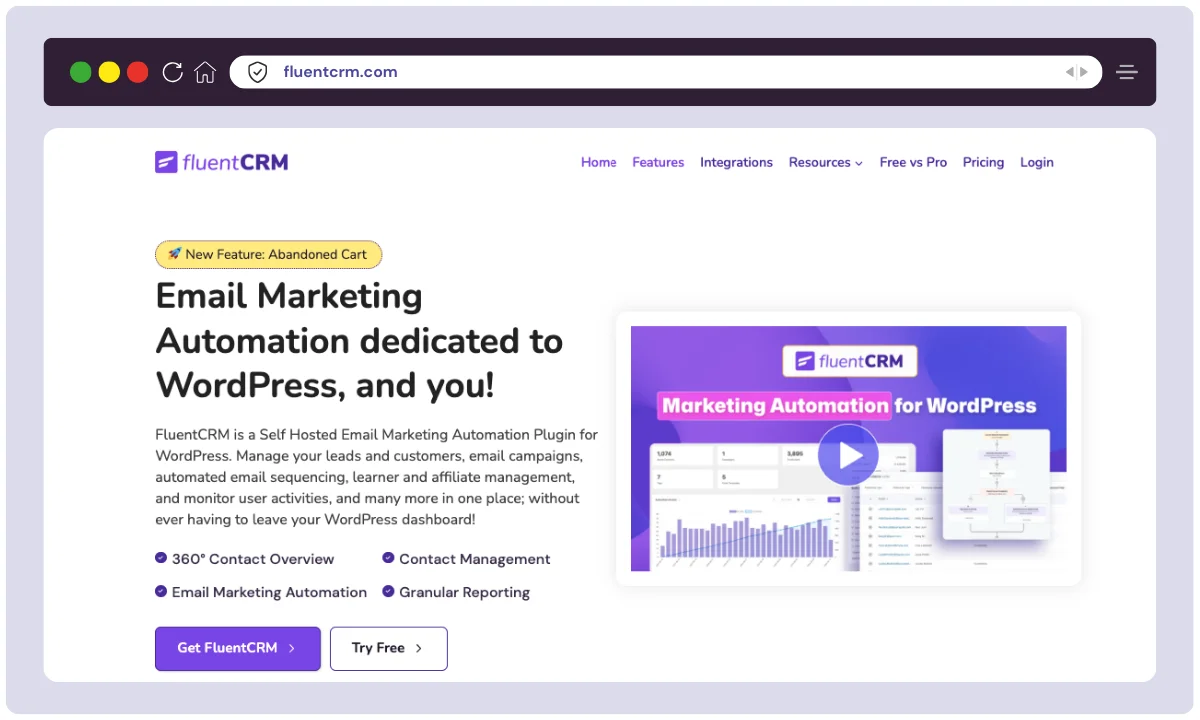Click the Contact Management text
Screen dimensions: 1200x720
[x=475, y=559]
